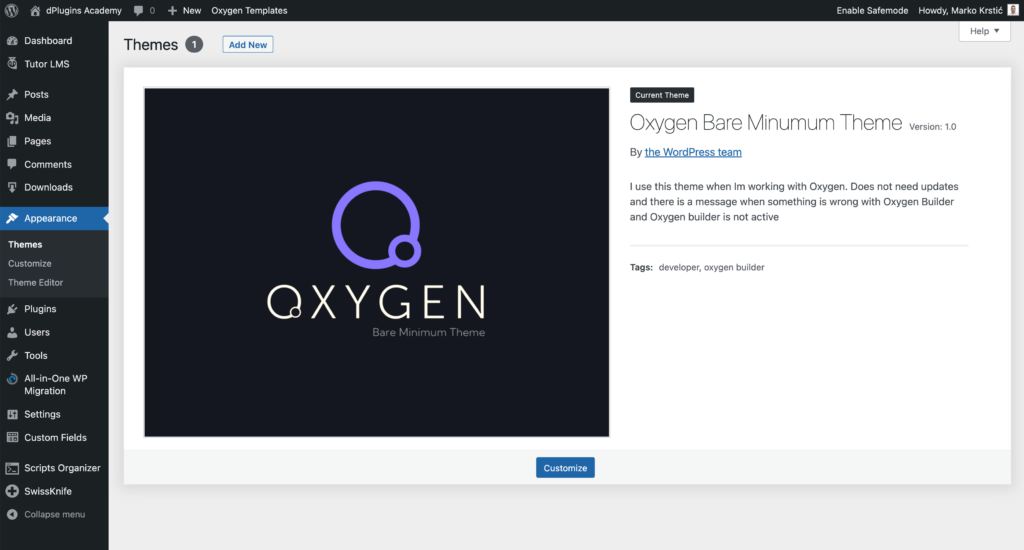Click the plus icon next to New

pyautogui.click(x=172, y=10)
